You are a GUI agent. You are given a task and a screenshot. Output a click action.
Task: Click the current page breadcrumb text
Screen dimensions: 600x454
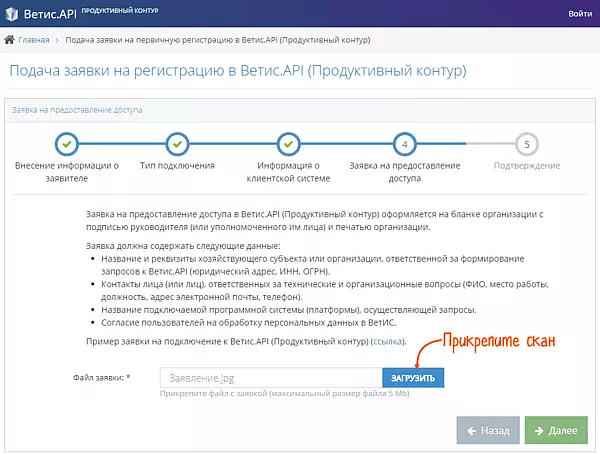click(217, 40)
